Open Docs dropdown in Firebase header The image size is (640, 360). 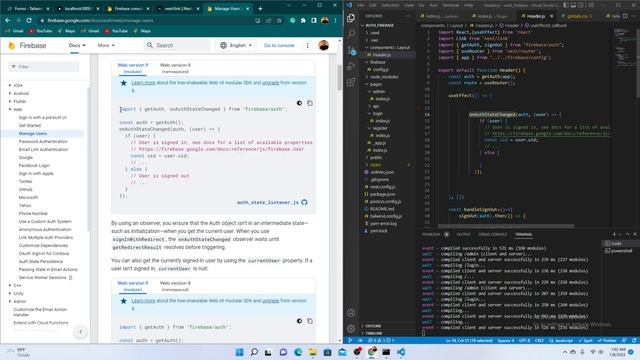coord(77,45)
